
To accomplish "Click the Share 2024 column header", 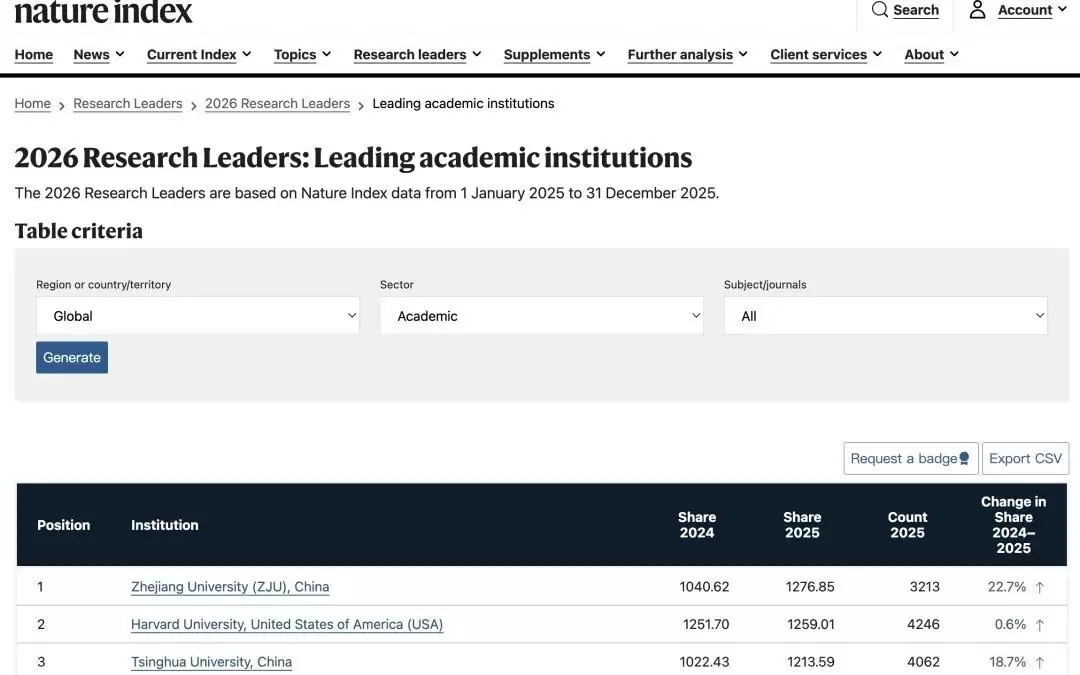I will [x=697, y=525].
